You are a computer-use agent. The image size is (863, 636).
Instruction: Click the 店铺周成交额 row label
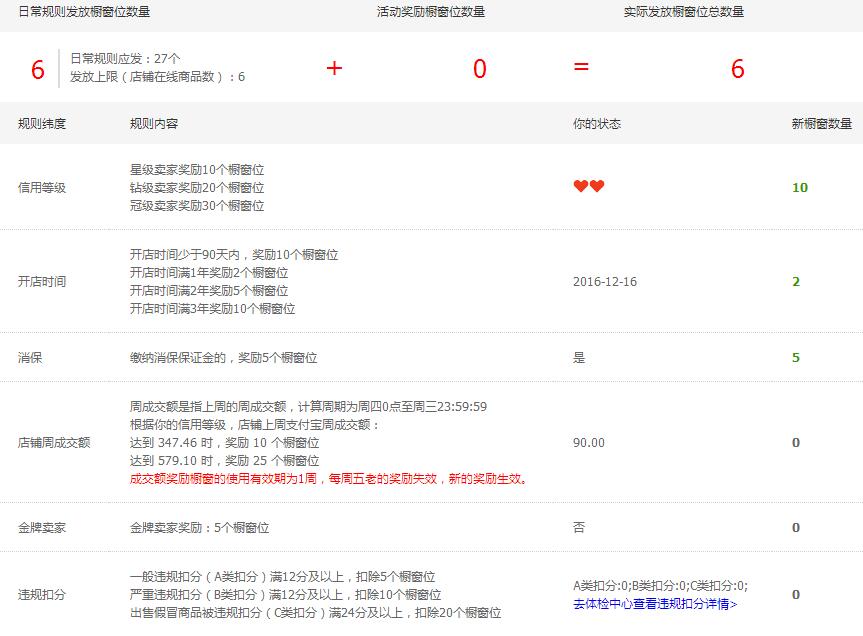54,443
